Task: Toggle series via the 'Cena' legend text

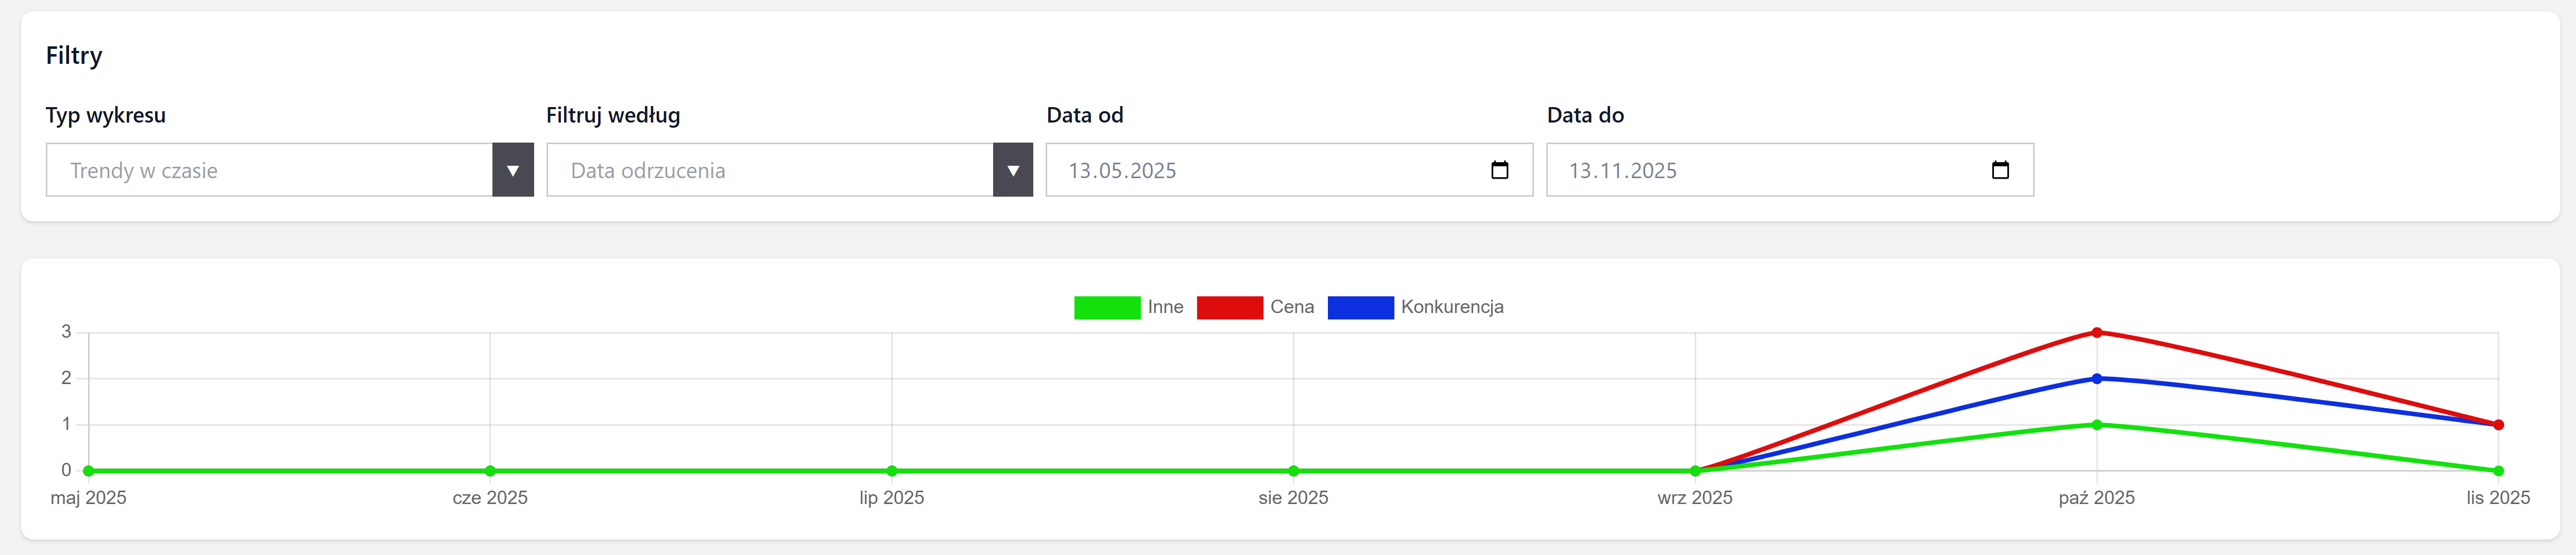Action: coord(1291,307)
